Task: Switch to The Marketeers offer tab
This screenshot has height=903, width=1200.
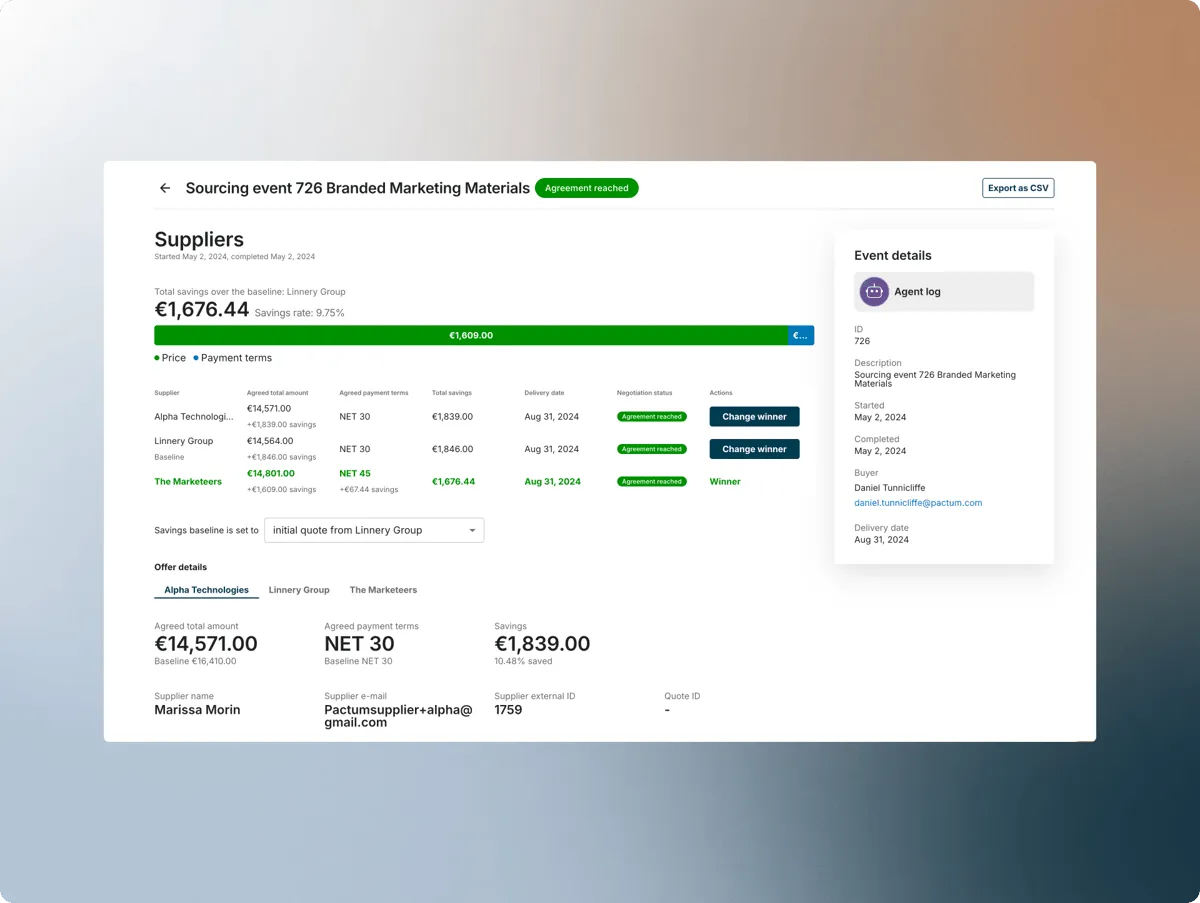Action: click(383, 590)
